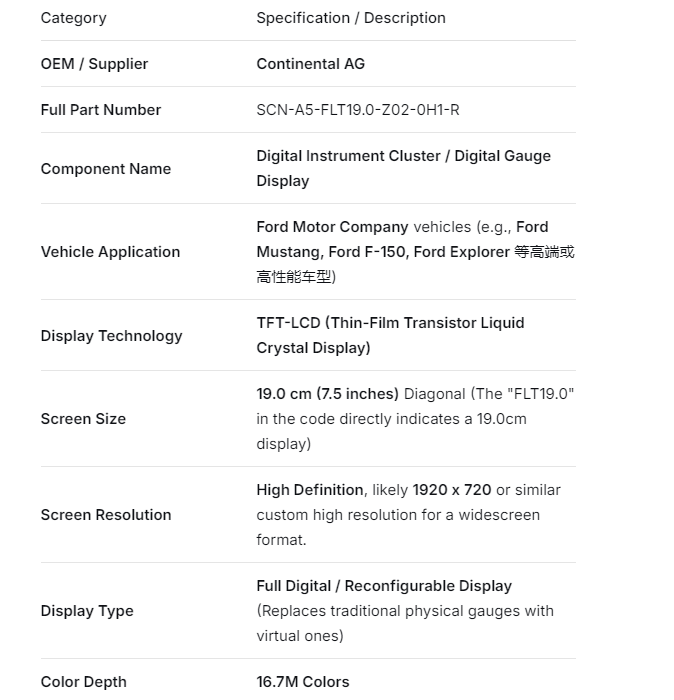Select the "Component Name" row label
The width and height of the screenshot is (674, 700).
click(x=105, y=169)
